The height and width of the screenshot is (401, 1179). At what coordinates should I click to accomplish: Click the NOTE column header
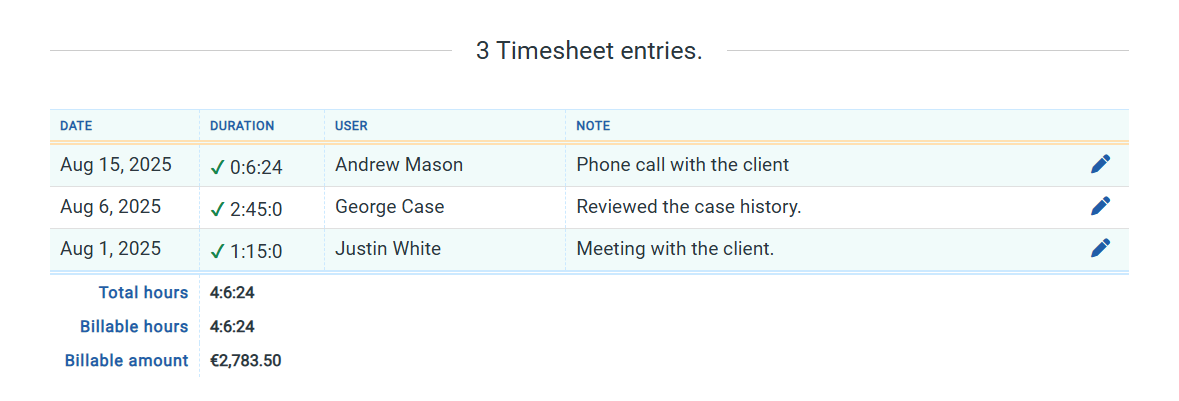point(593,126)
